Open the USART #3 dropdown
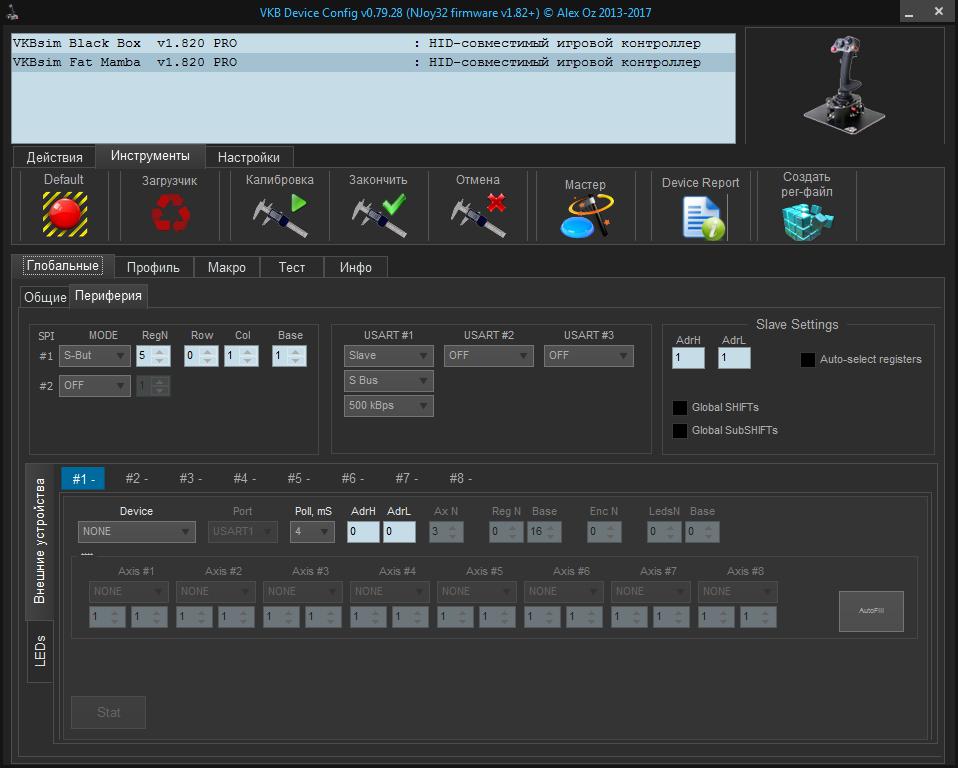 (x=589, y=356)
